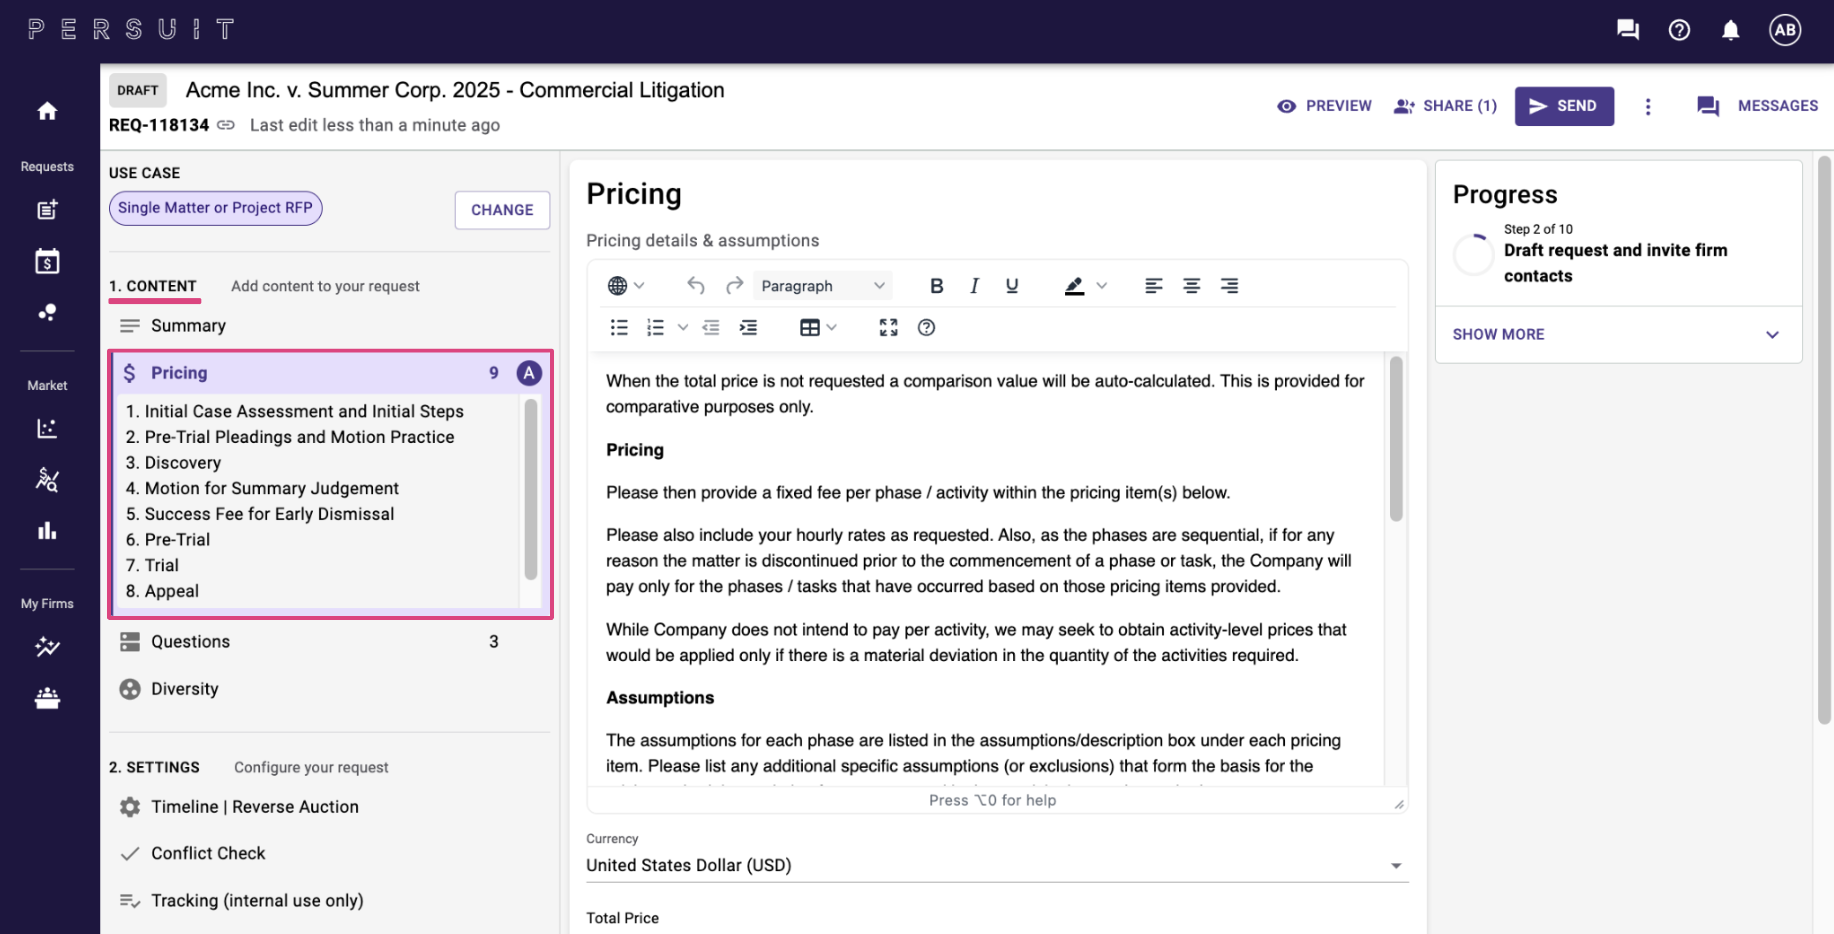This screenshot has width=1834, height=934.
Task: Switch to 1. Content tab
Action: (154, 286)
